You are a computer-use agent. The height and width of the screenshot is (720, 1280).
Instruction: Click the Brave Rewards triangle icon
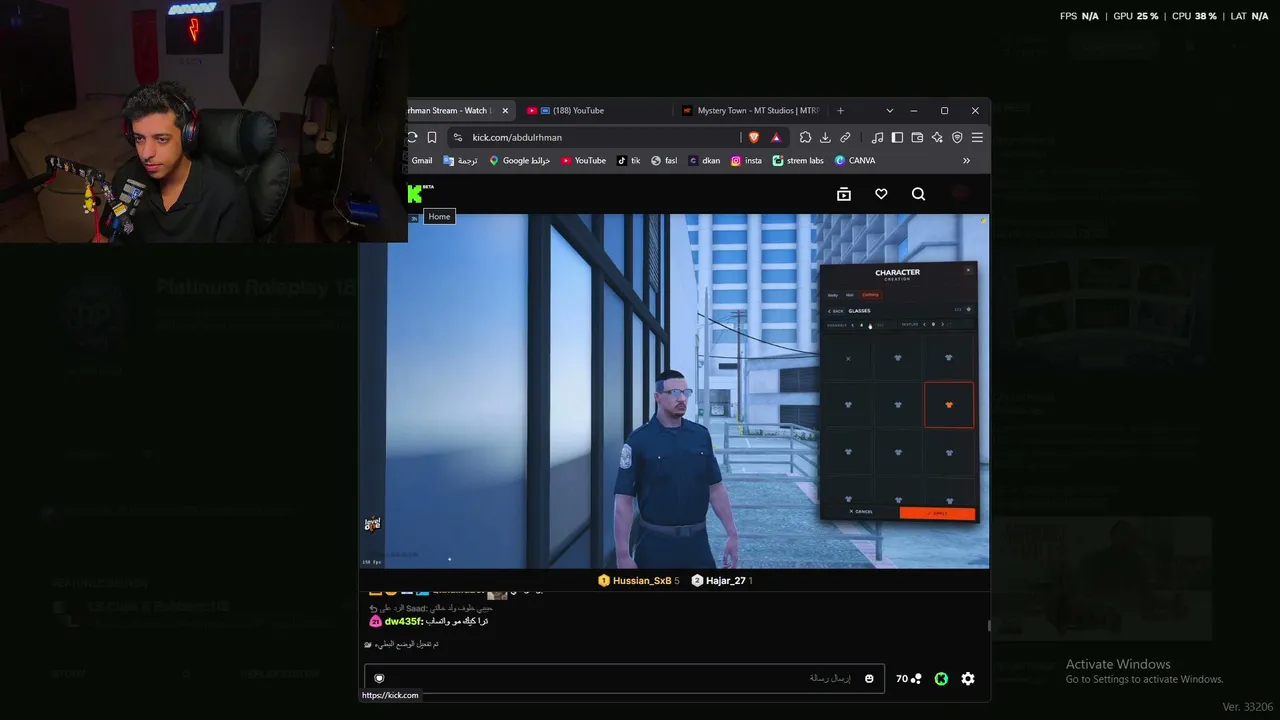pos(776,137)
